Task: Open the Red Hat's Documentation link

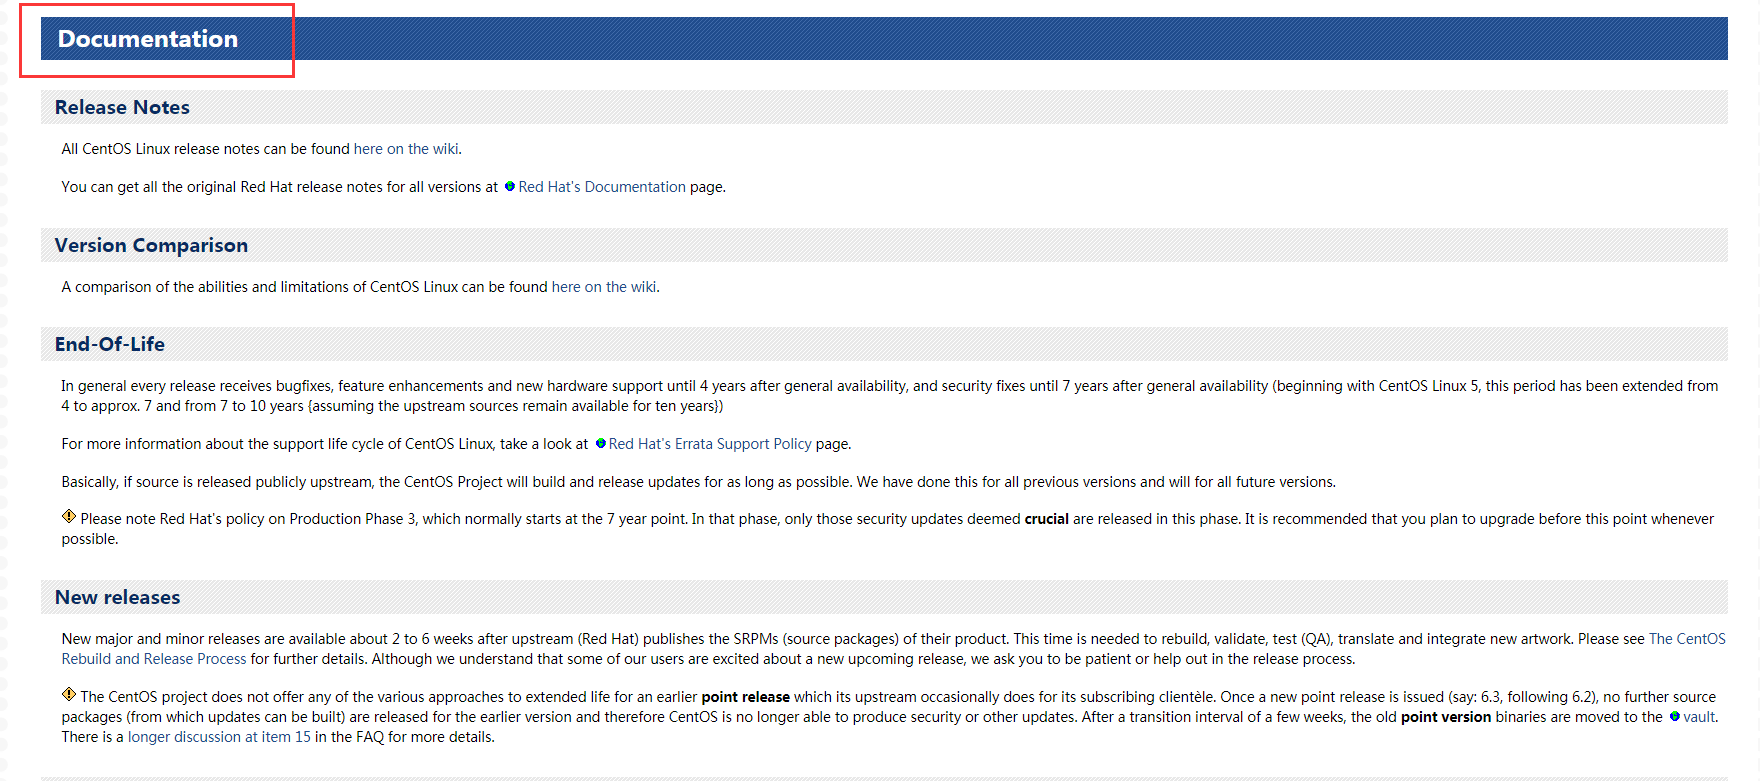Action: pos(602,187)
